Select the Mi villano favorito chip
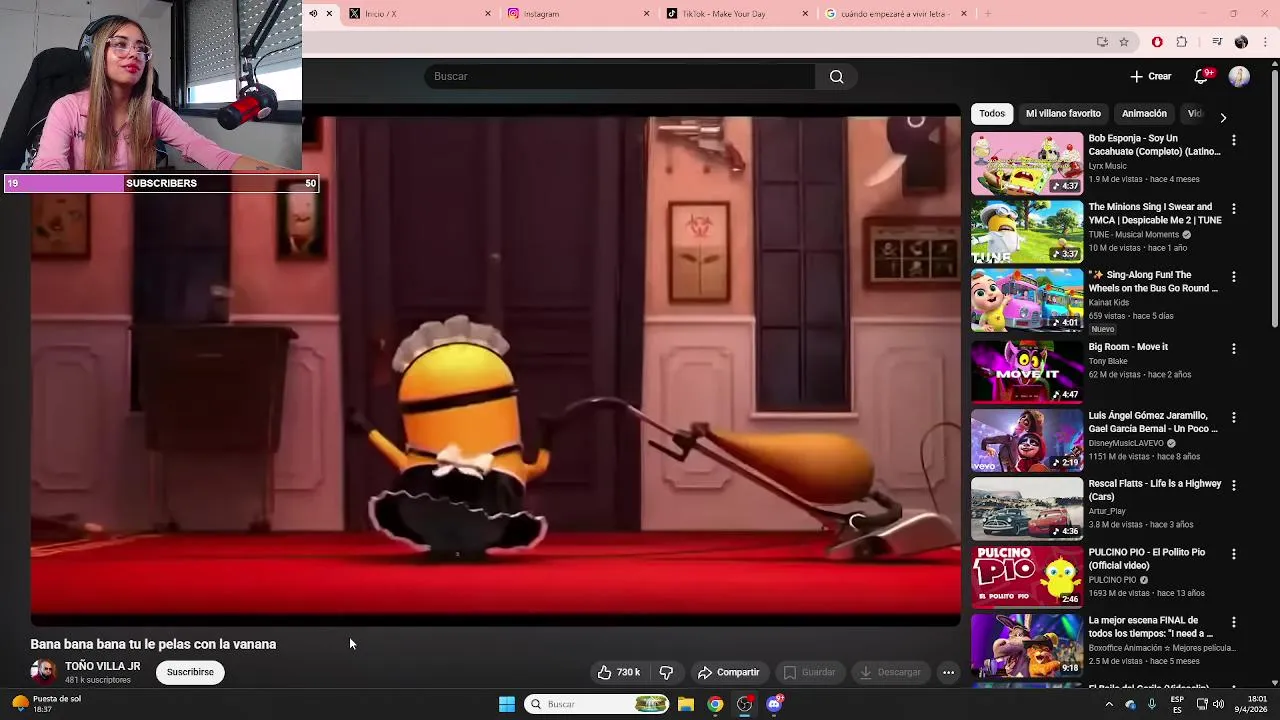The width and height of the screenshot is (1280, 720). (1063, 113)
